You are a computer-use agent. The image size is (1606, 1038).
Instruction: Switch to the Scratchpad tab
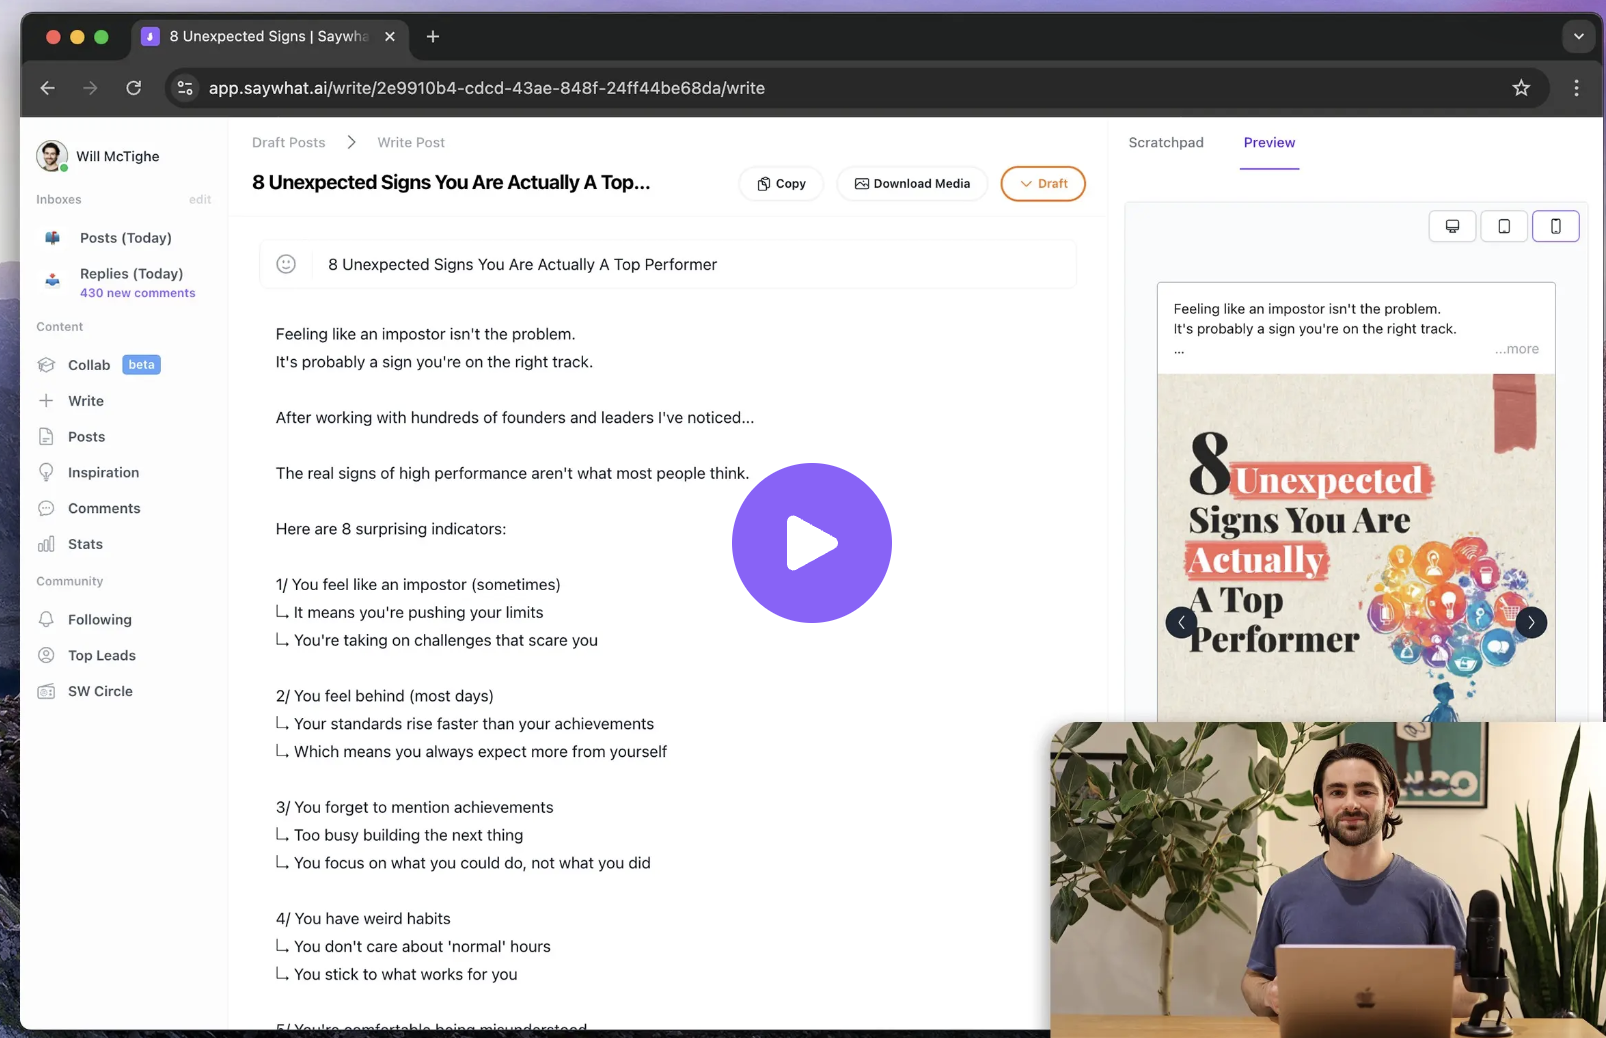(1166, 142)
